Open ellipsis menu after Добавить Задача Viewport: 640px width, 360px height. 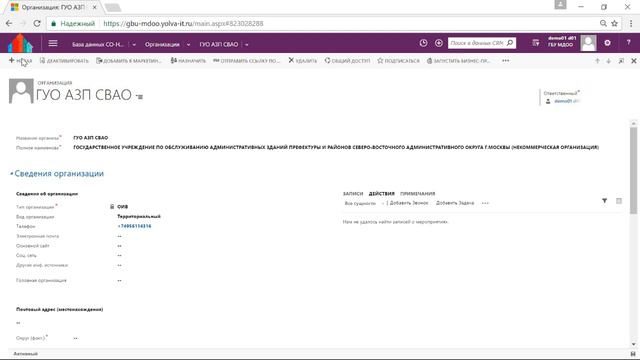tap(485, 203)
